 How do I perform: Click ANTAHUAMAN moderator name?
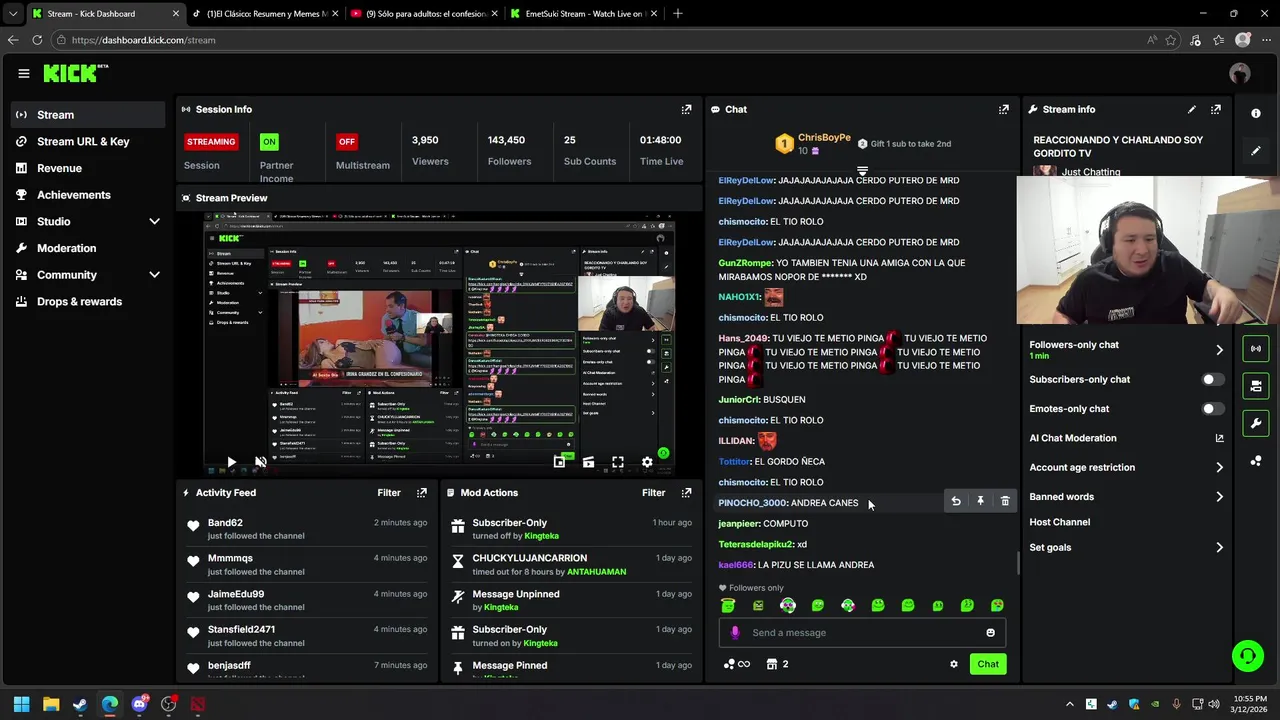596,572
